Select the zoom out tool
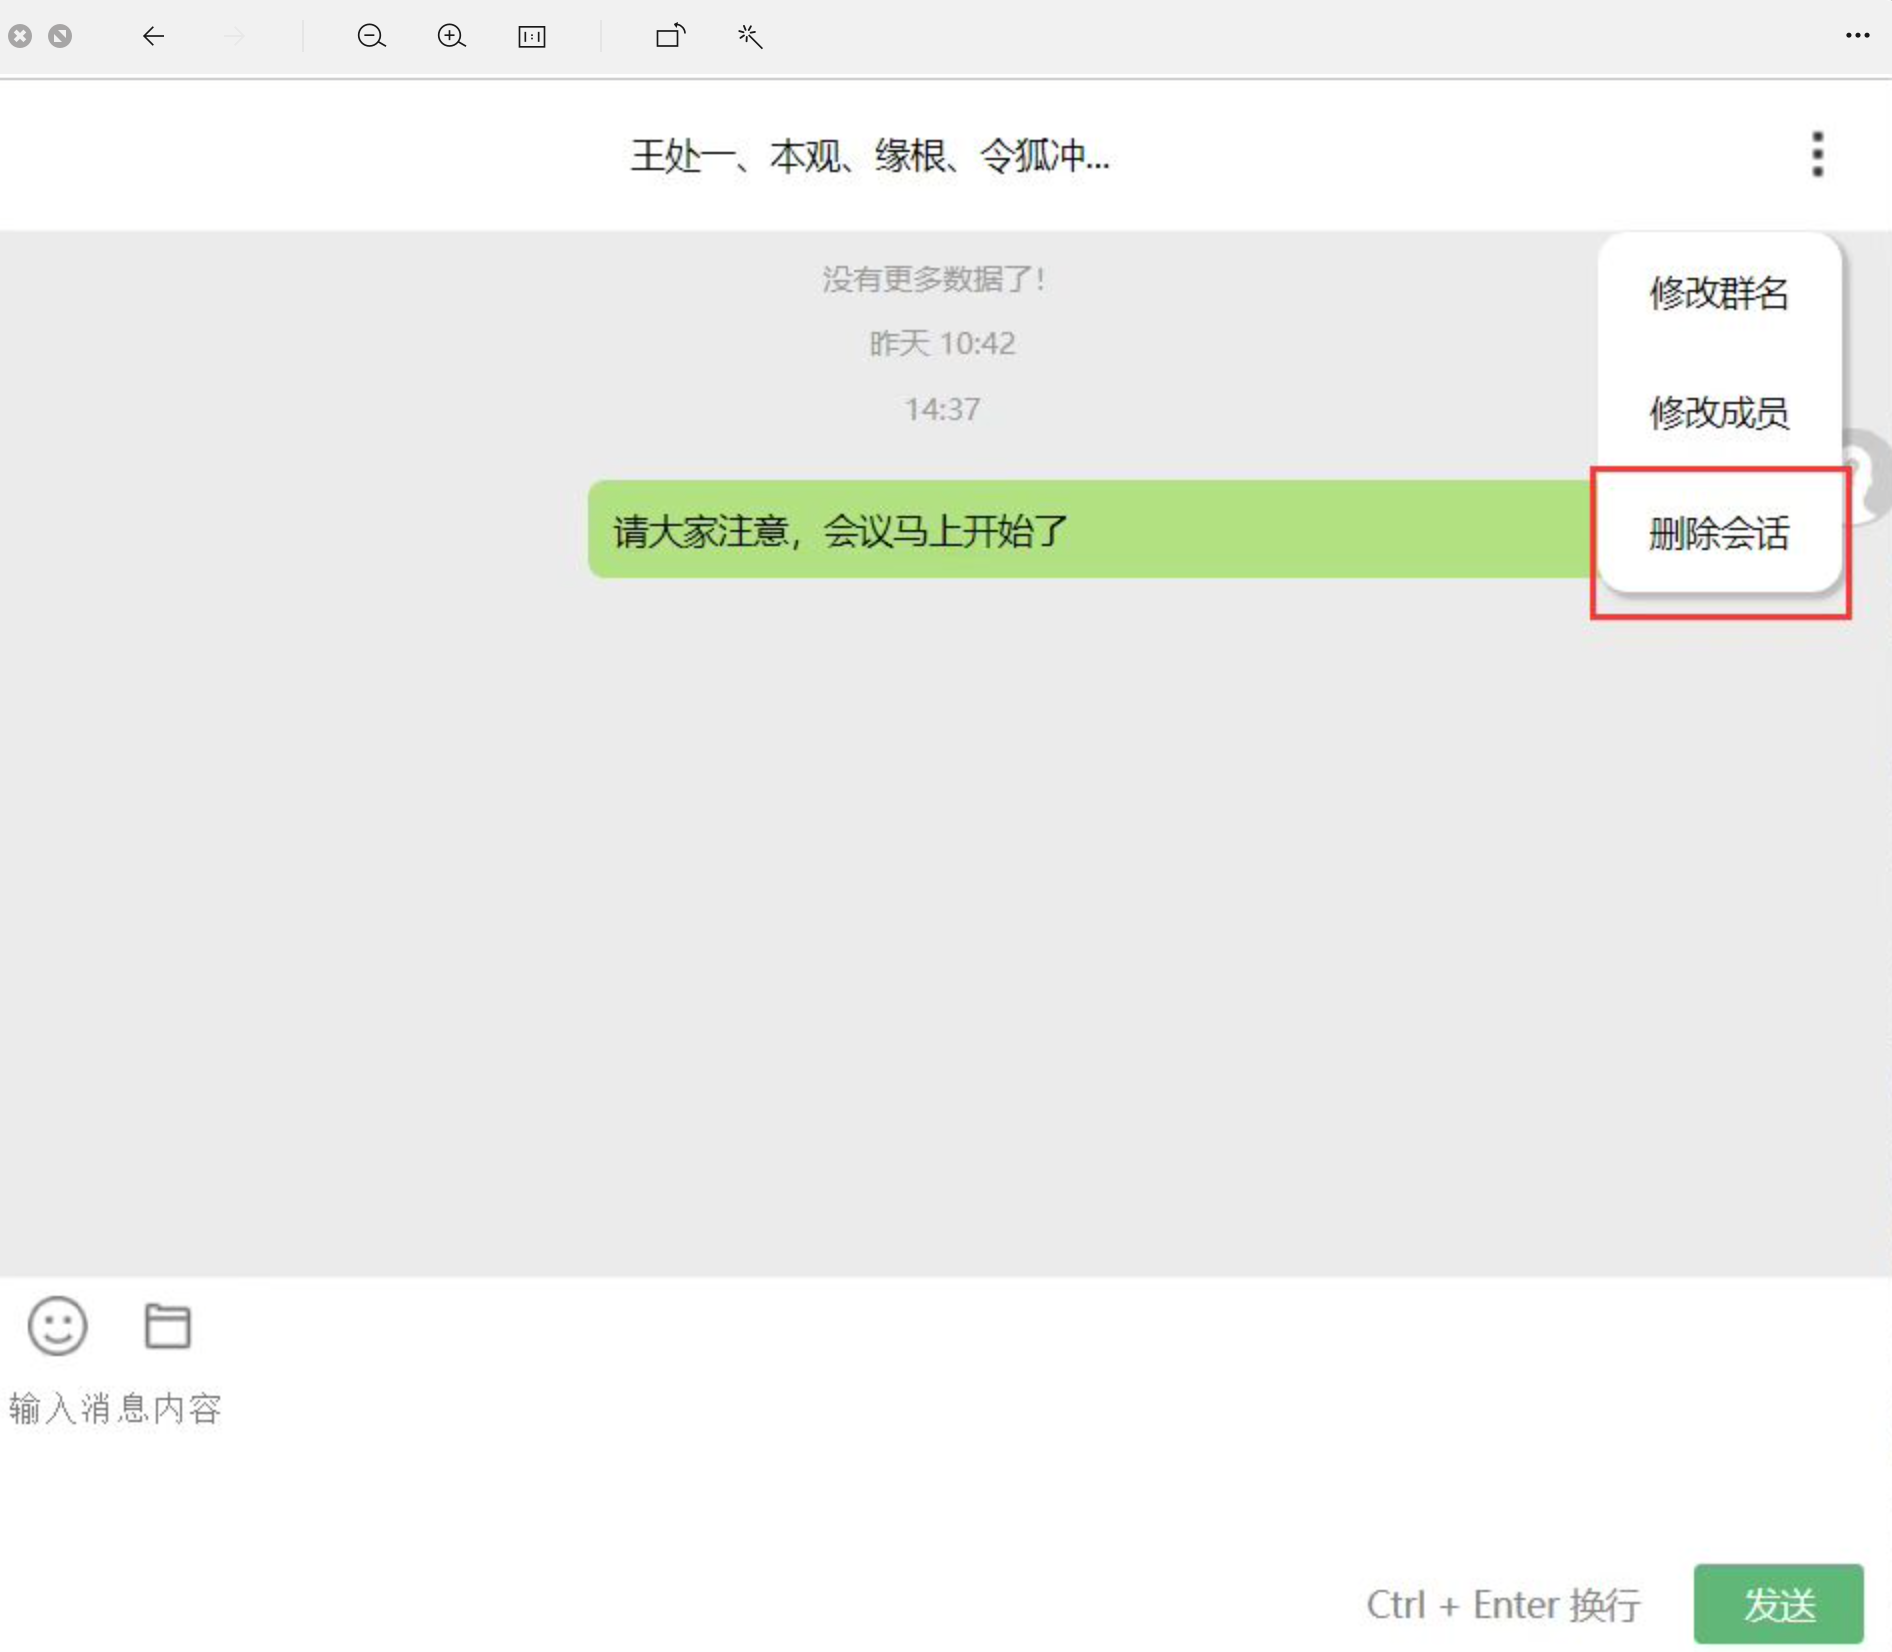The width and height of the screenshot is (1892, 1652). click(x=371, y=36)
